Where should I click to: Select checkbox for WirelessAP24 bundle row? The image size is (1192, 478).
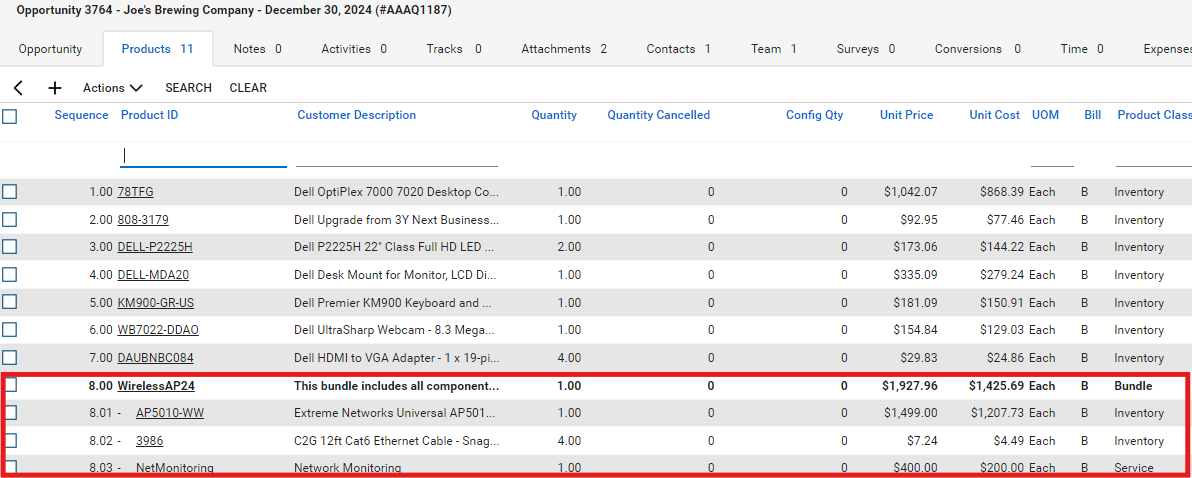click(x=10, y=386)
